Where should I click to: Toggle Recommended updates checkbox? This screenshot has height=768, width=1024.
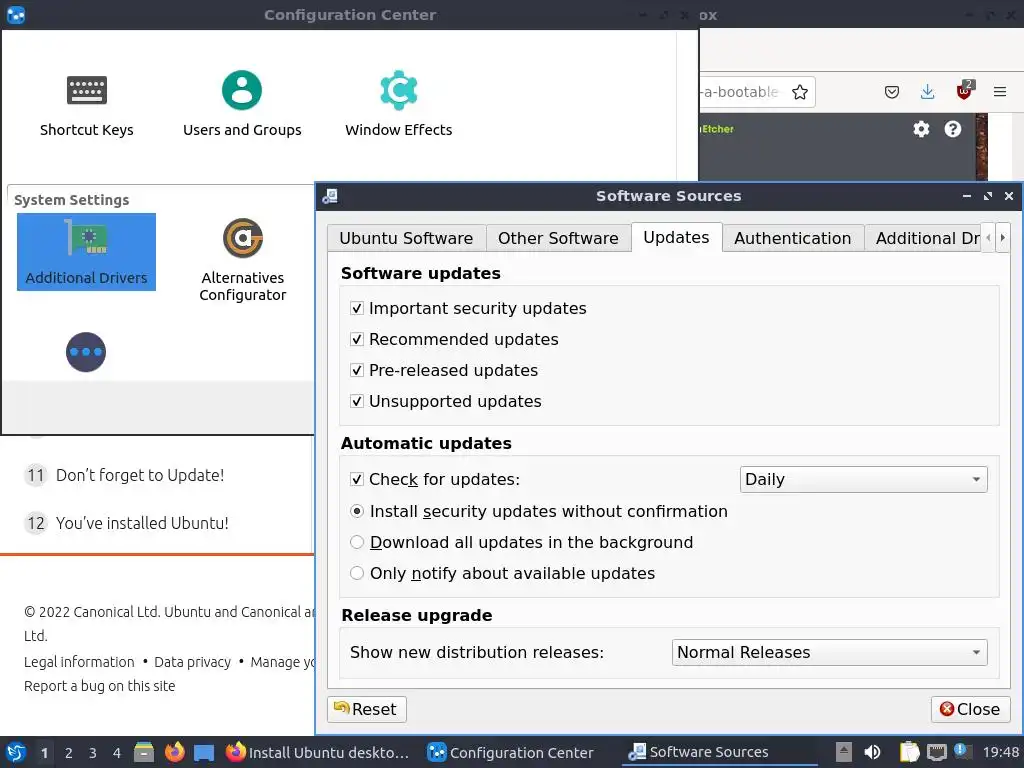pos(357,340)
